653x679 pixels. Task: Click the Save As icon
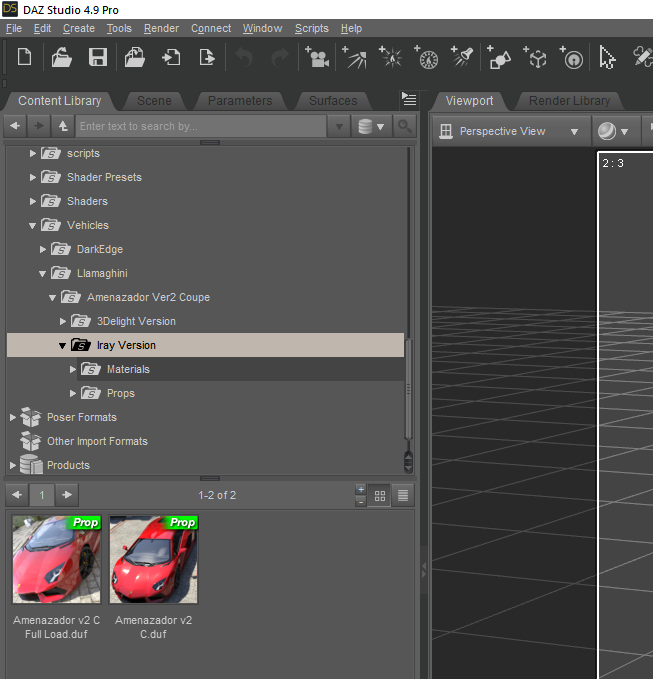point(135,58)
